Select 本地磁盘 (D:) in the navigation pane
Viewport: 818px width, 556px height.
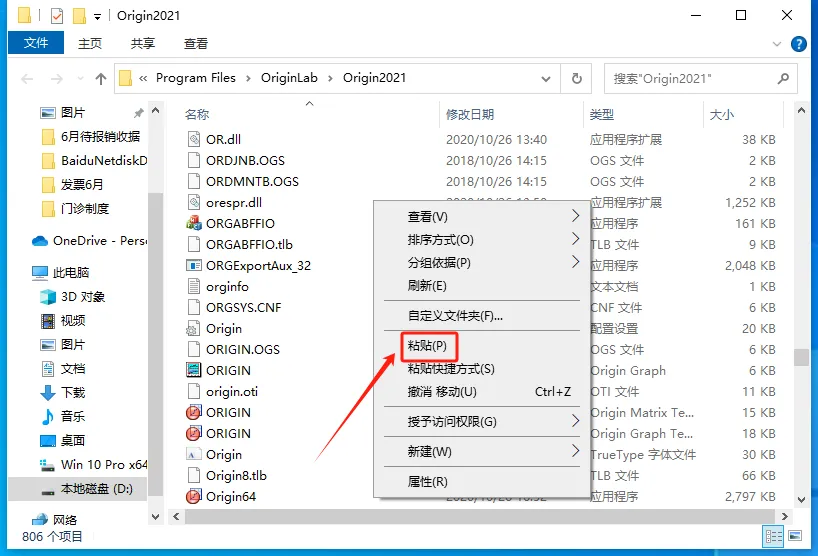(x=78, y=489)
